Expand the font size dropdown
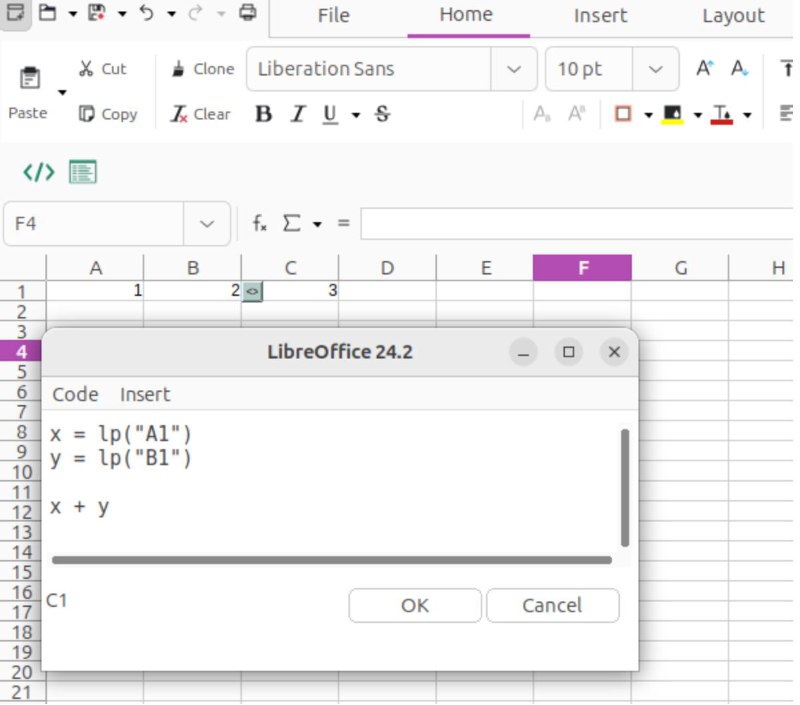Viewport: 800px width, 705px height. (x=656, y=69)
